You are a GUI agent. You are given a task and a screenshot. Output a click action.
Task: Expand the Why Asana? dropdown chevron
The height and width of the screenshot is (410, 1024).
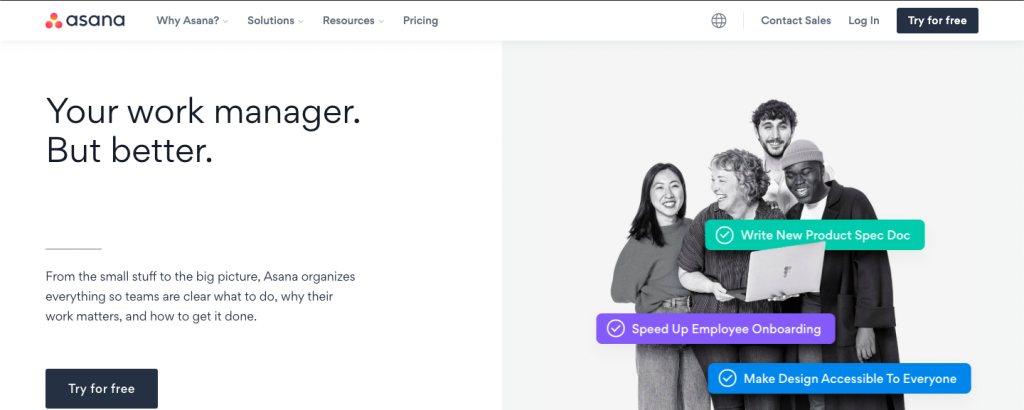coord(225,22)
